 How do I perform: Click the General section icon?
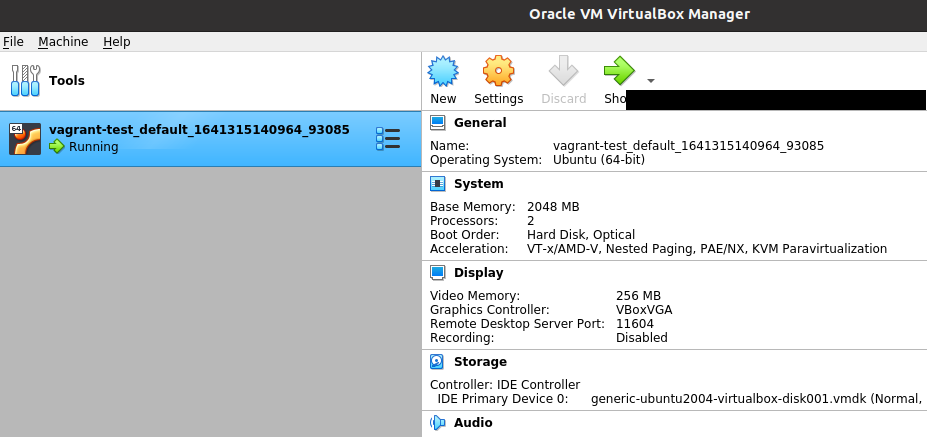(437, 123)
